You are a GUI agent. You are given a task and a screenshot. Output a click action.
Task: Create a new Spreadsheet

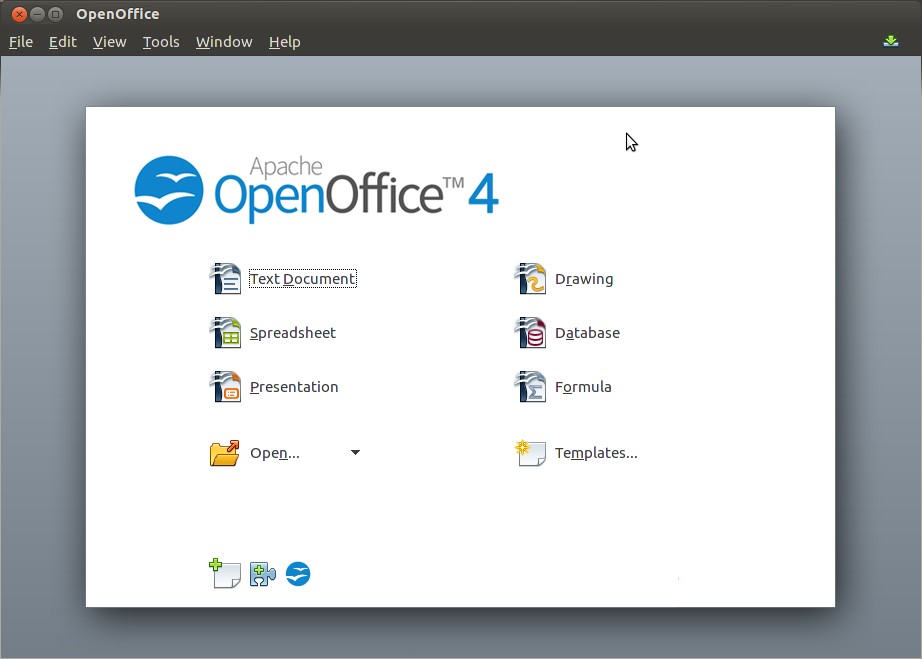tap(293, 333)
